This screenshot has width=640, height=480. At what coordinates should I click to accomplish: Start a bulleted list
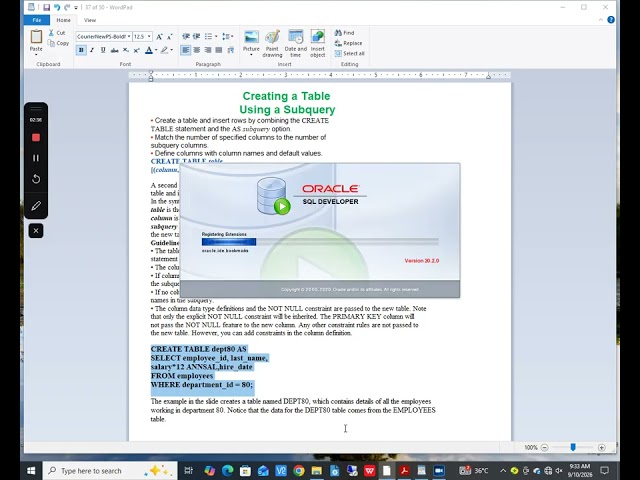208,36
